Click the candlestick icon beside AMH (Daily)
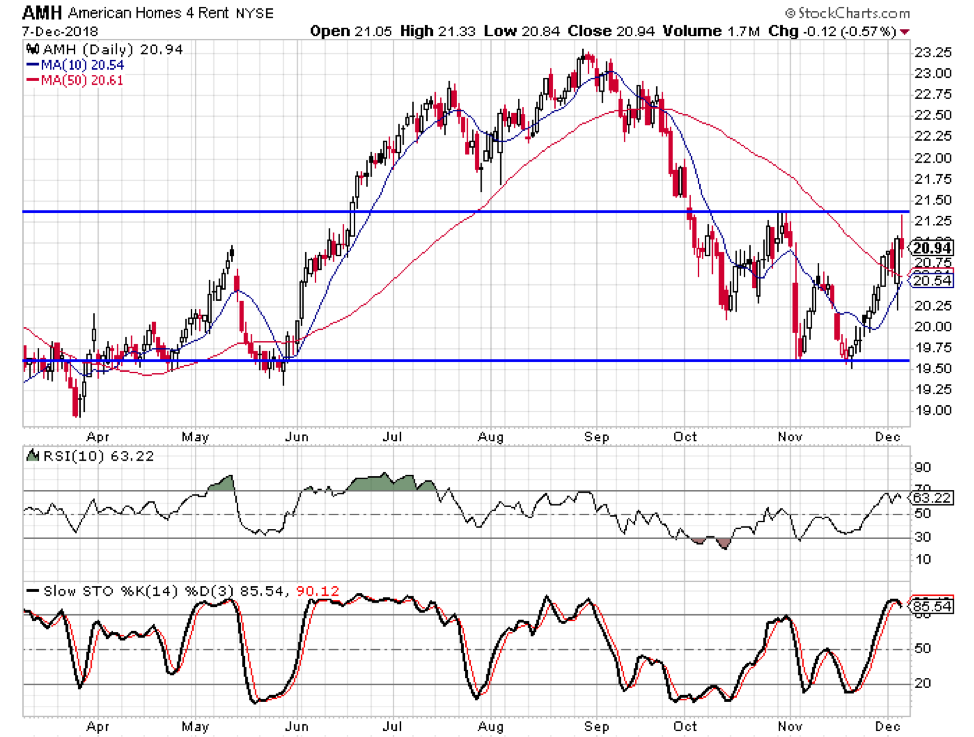The height and width of the screenshot is (737, 974). (x=33, y=50)
